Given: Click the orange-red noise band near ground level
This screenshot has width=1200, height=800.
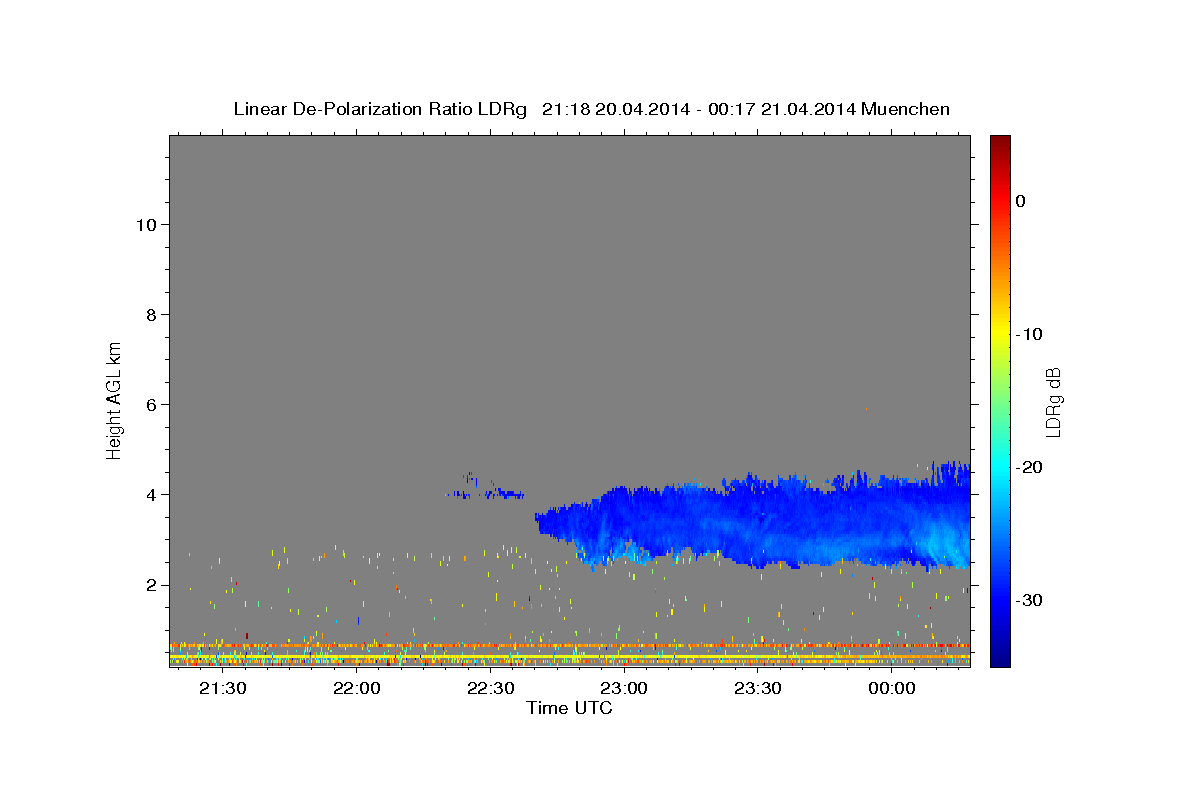Looking at the screenshot, I should [x=570, y=646].
